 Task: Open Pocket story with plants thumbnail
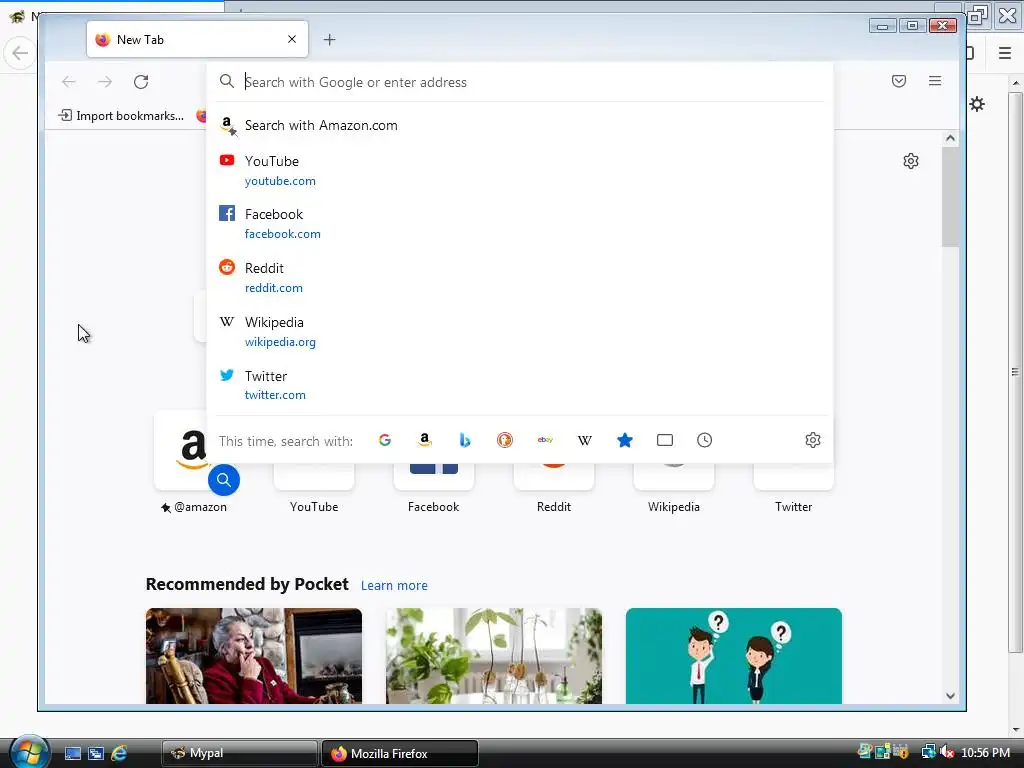pos(494,656)
